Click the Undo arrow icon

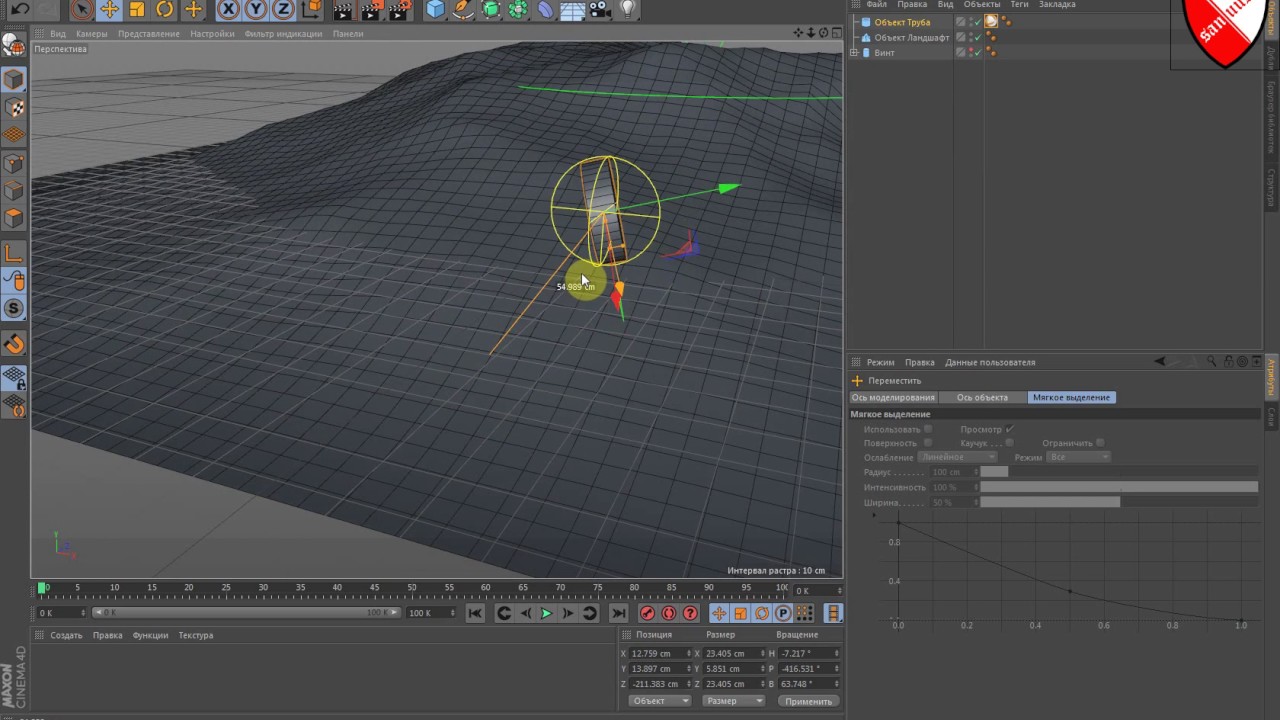tap(19, 10)
